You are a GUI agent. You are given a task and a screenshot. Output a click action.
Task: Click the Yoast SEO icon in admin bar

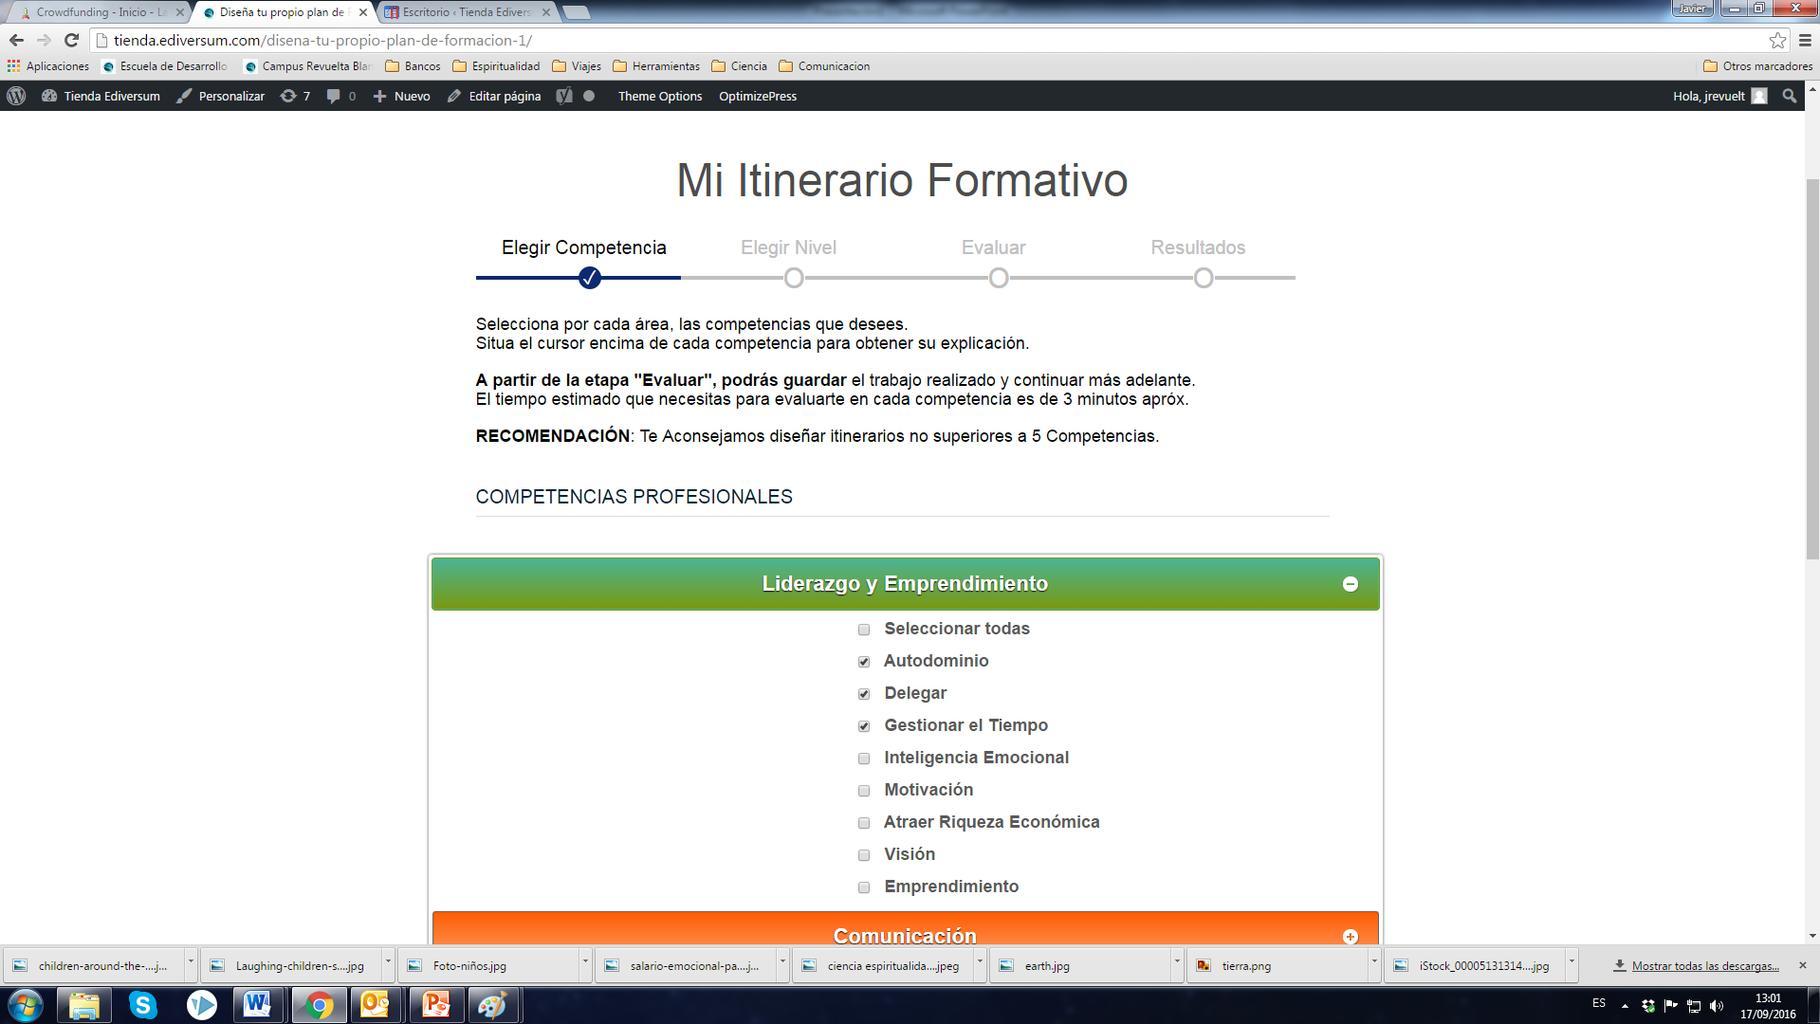[x=565, y=96]
